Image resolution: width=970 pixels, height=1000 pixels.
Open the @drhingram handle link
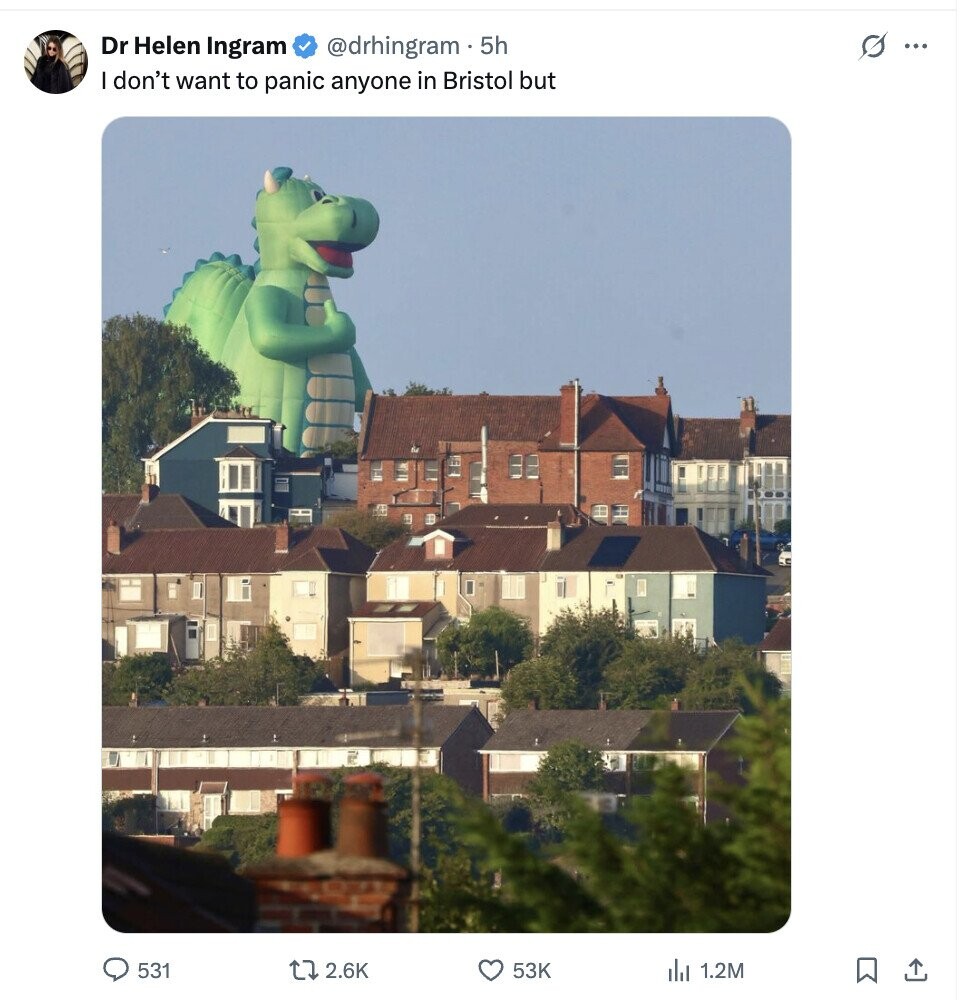393,46
